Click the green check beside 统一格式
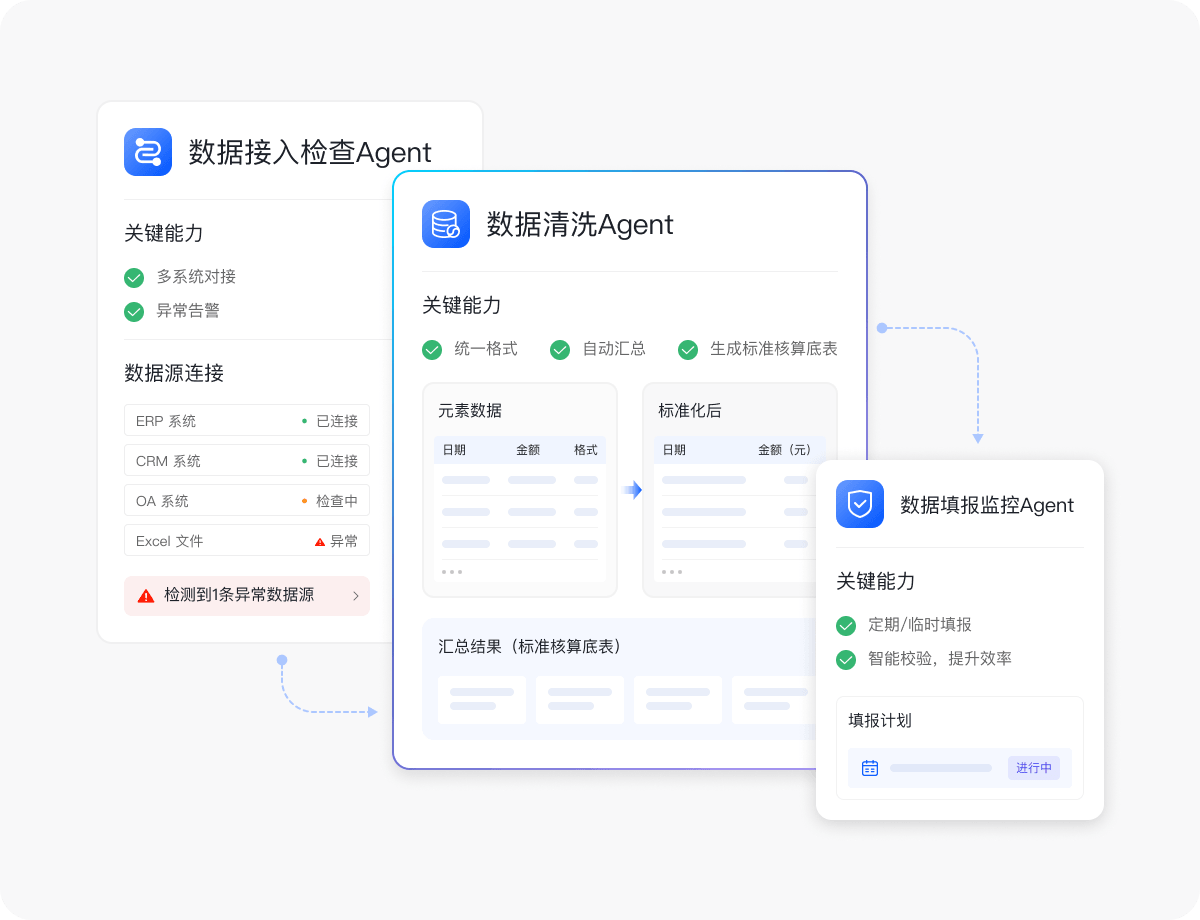Screen dimensions: 1200x920 (x=432, y=349)
